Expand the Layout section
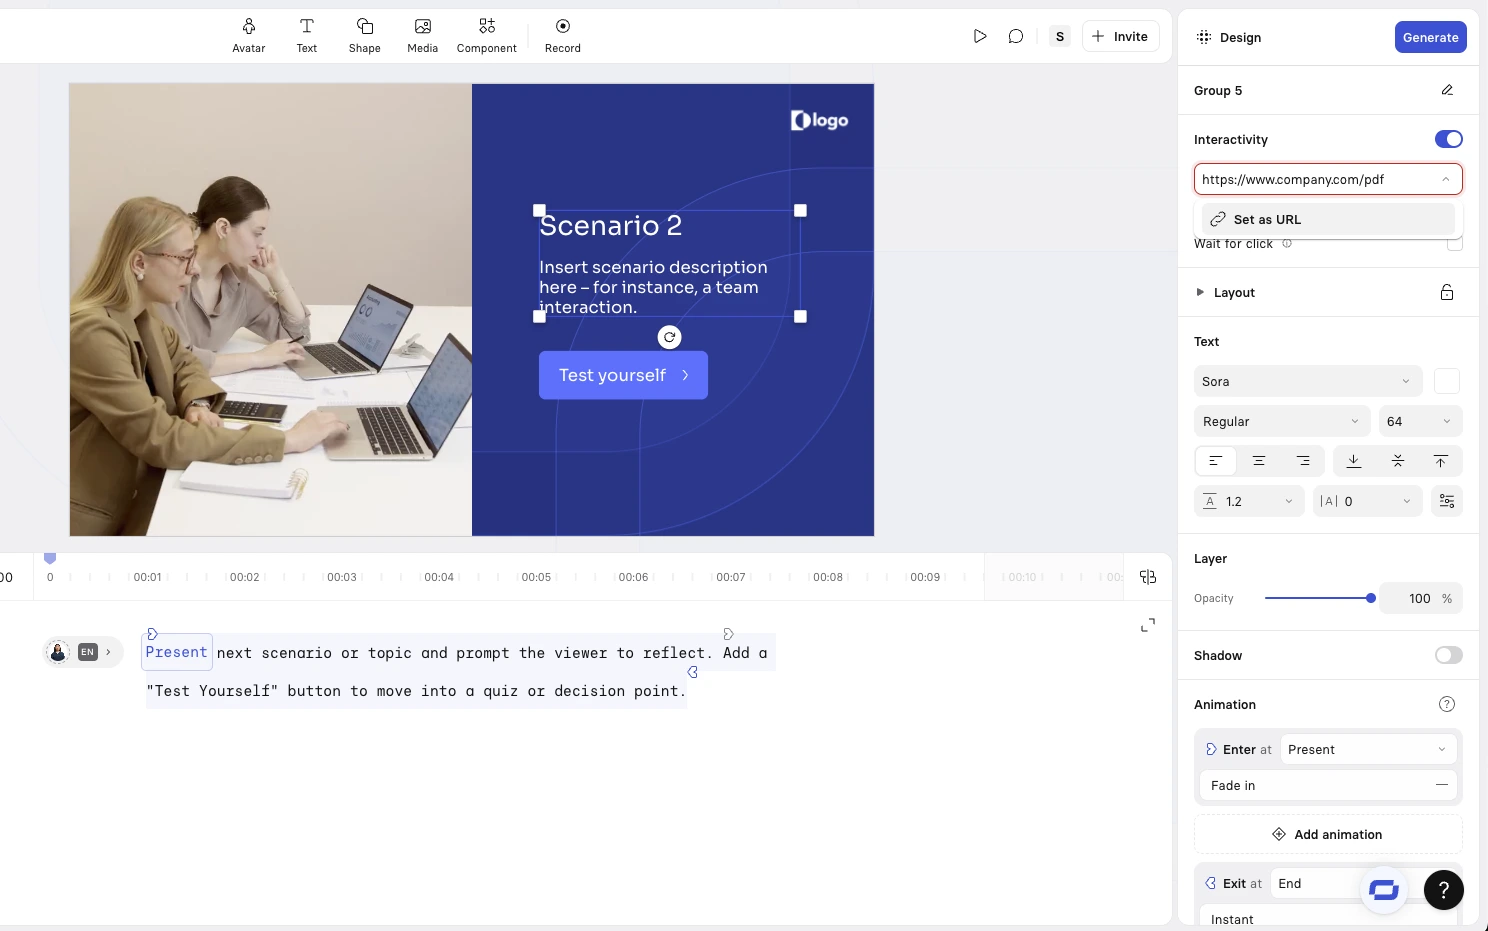This screenshot has height=931, width=1488. pos(1224,292)
